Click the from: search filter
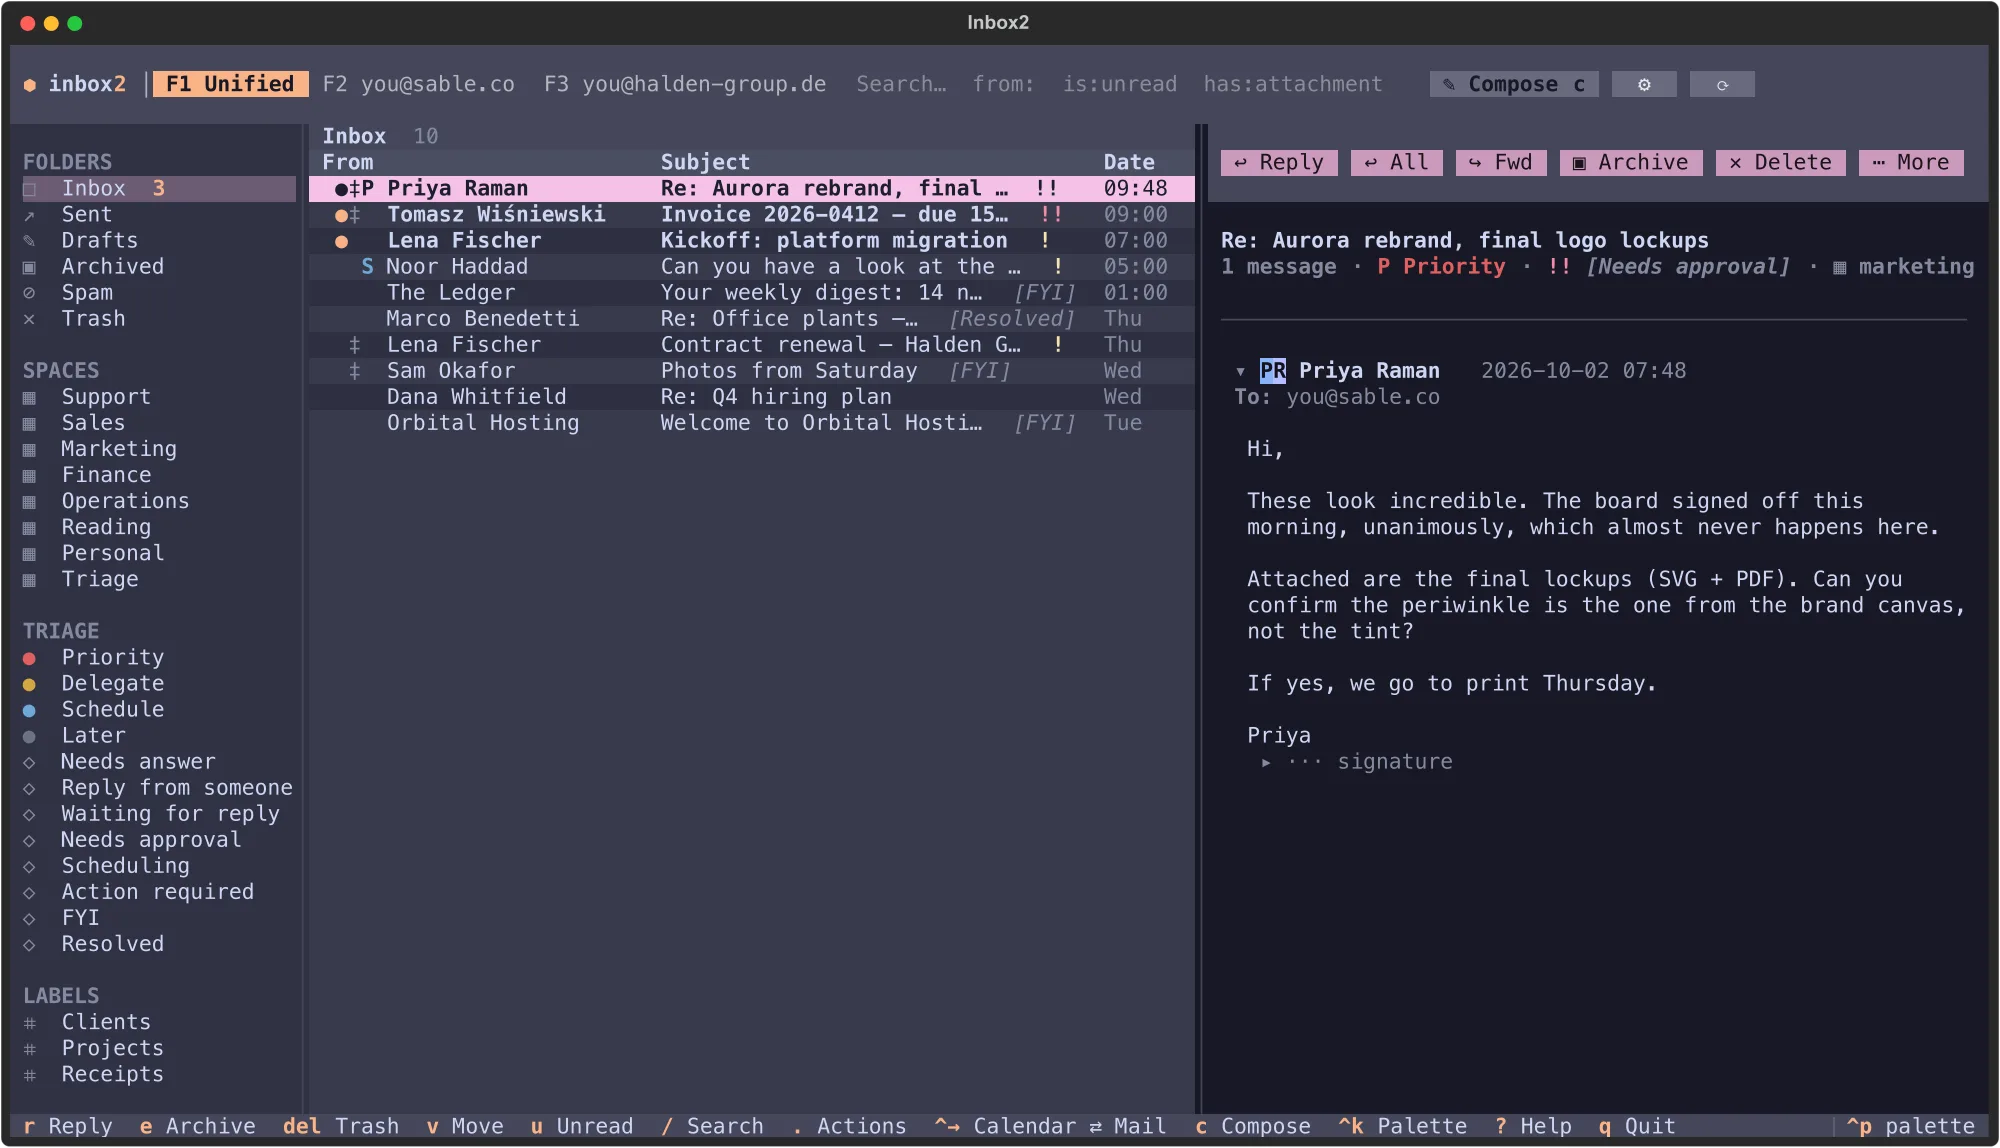Image resolution: width=2000 pixels, height=1148 pixels. click(1004, 85)
